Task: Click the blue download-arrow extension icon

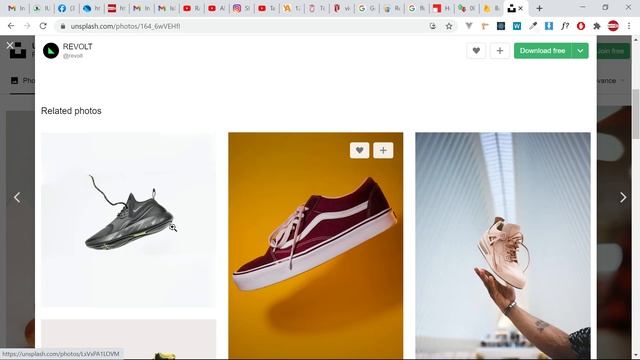Action: coord(549,26)
